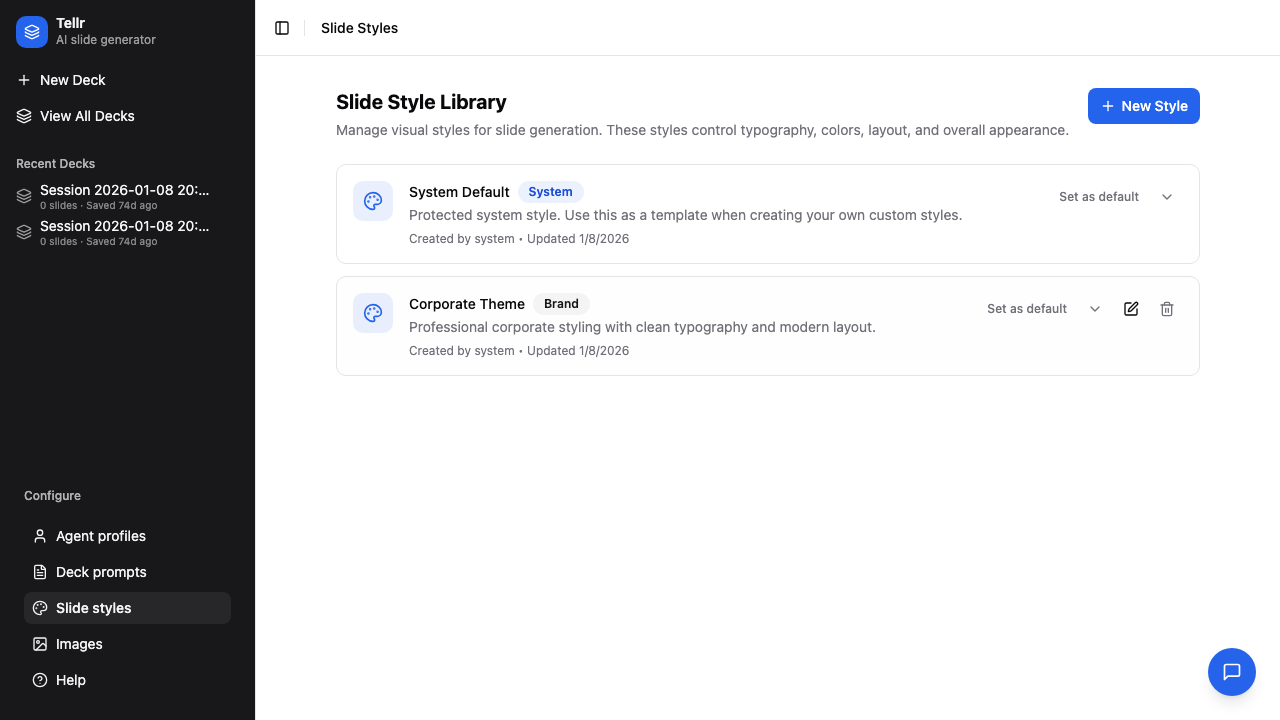The width and height of the screenshot is (1280, 720).
Task: Create a new style
Action: (x=1143, y=106)
